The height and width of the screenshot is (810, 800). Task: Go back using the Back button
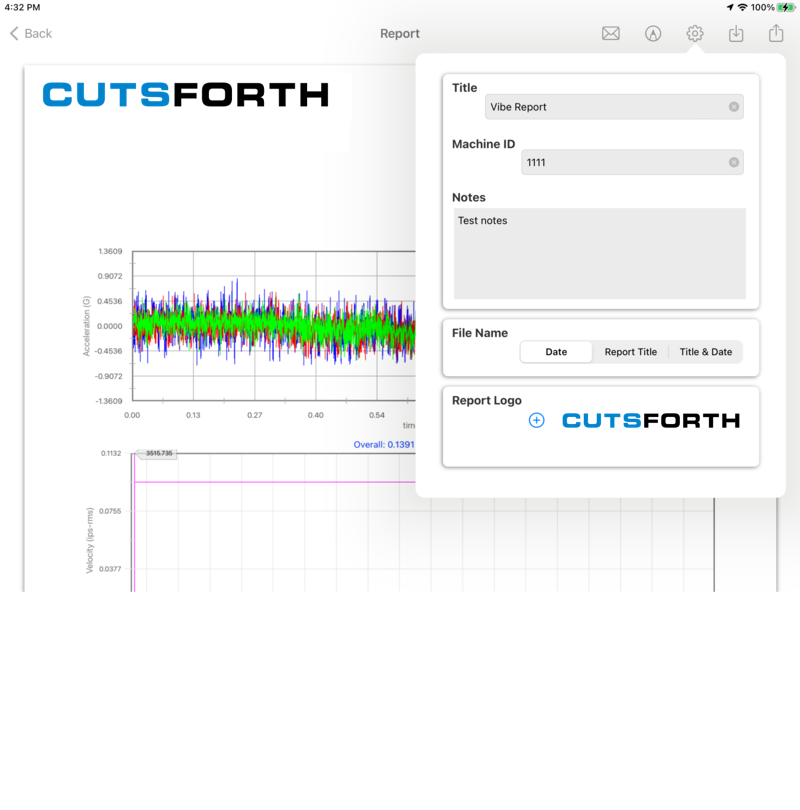[31, 34]
